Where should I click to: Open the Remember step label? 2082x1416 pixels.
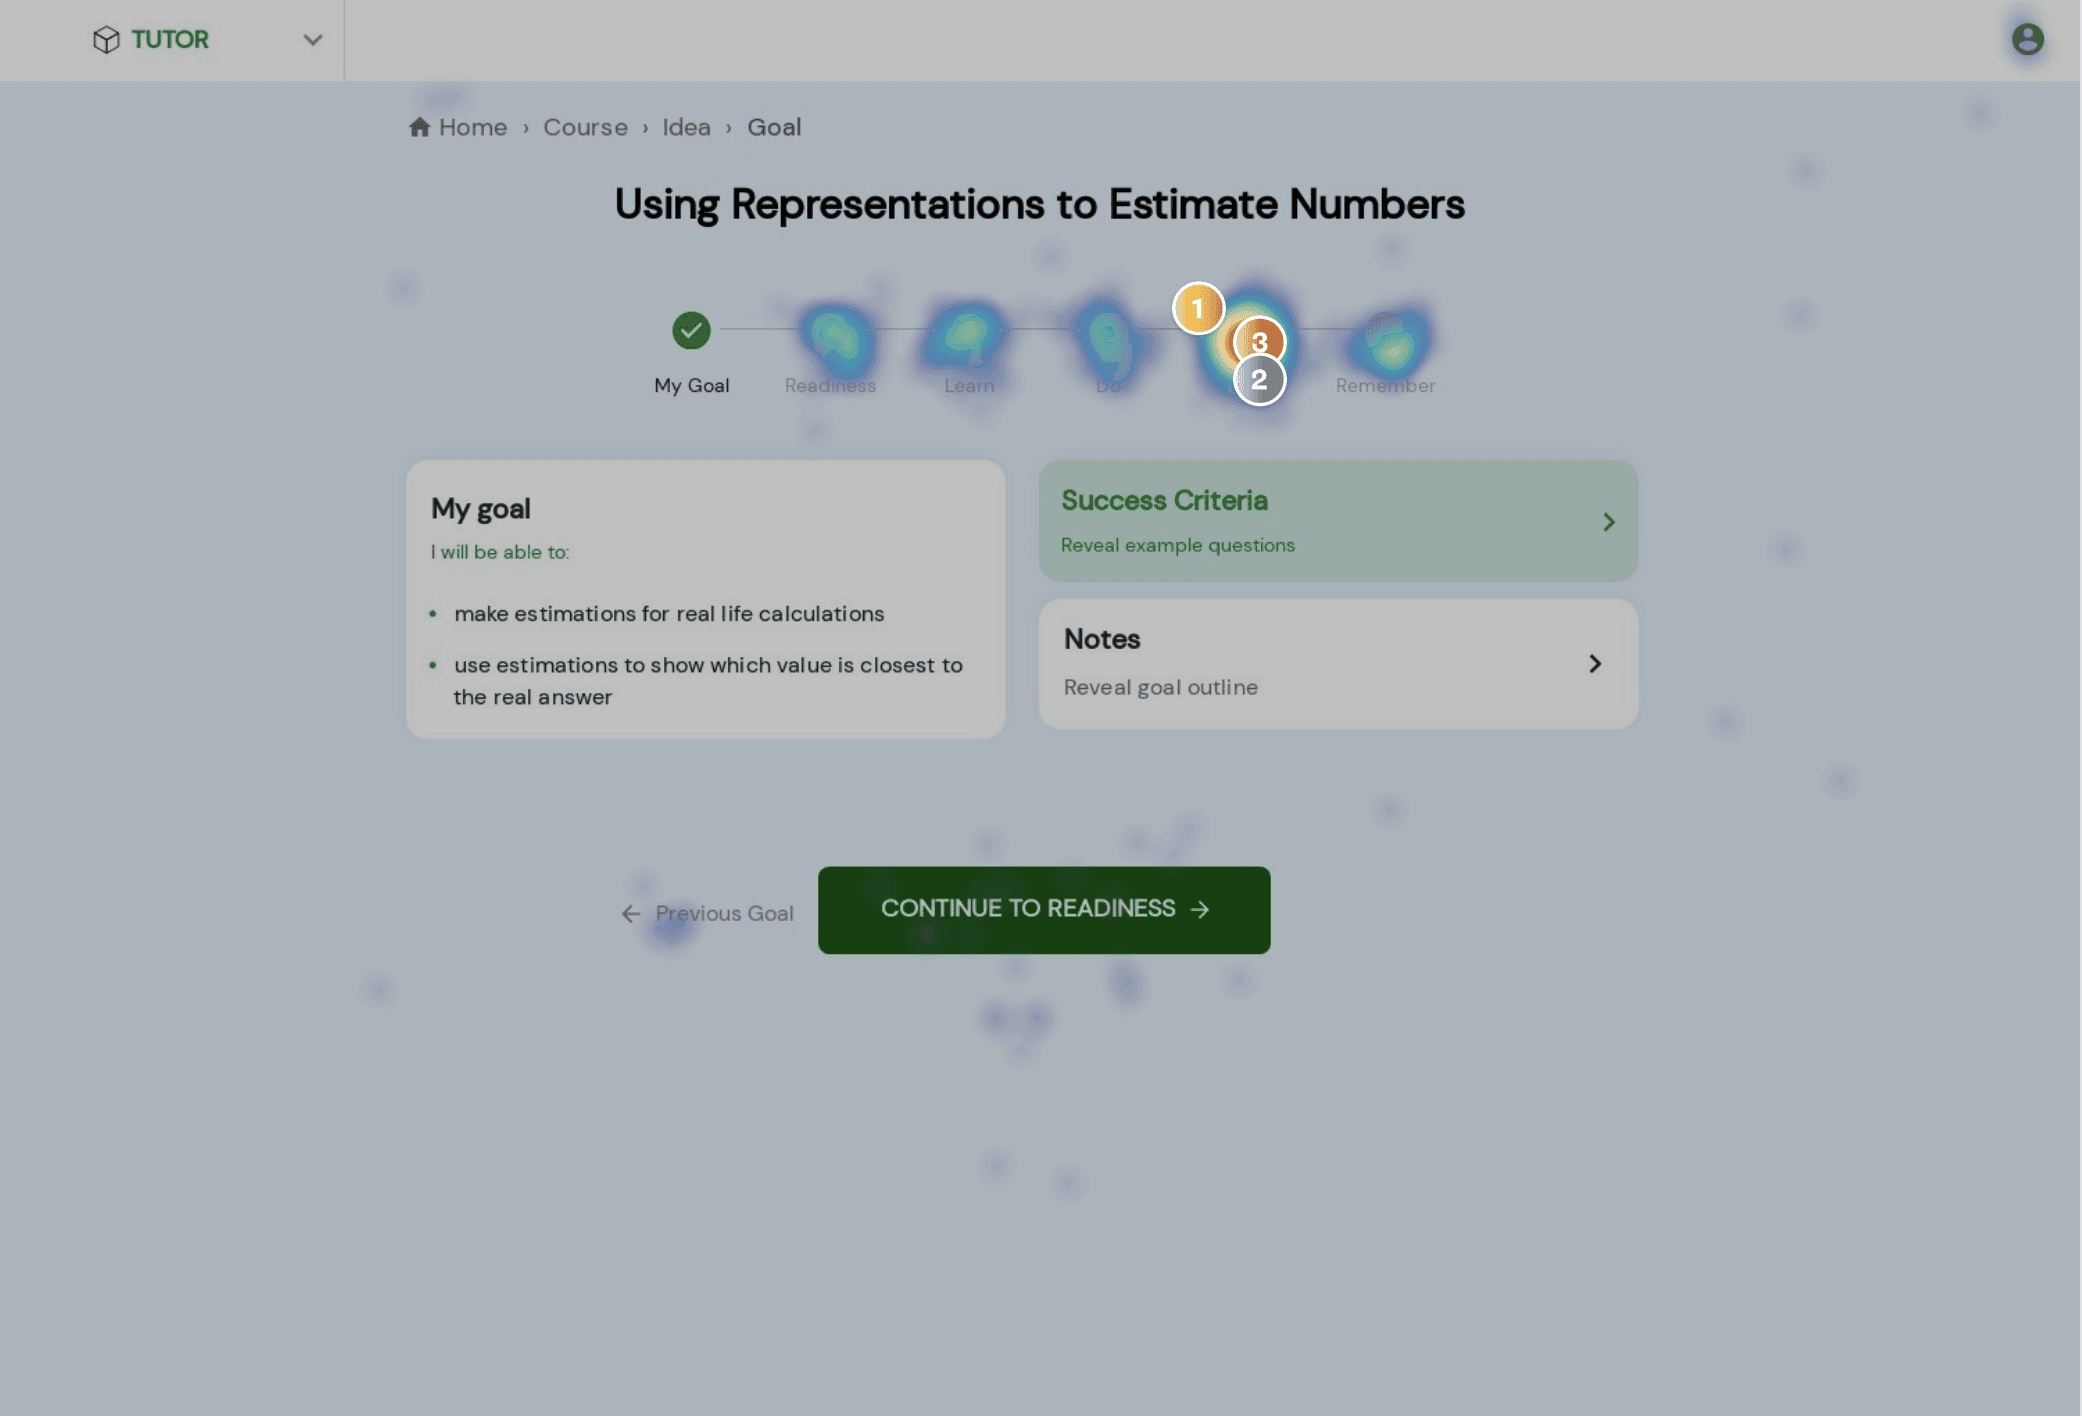1385,385
